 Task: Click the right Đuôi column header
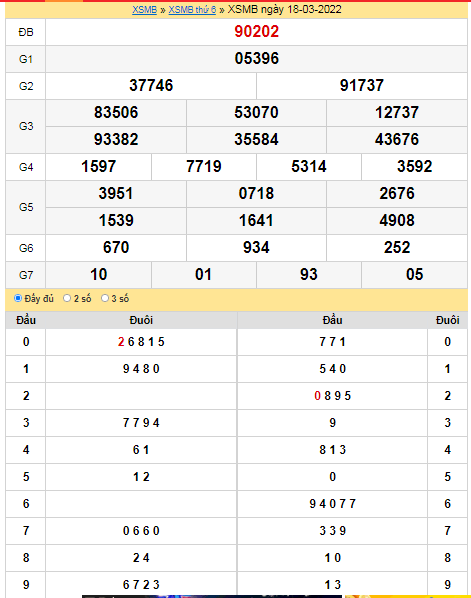click(x=448, y=320)
